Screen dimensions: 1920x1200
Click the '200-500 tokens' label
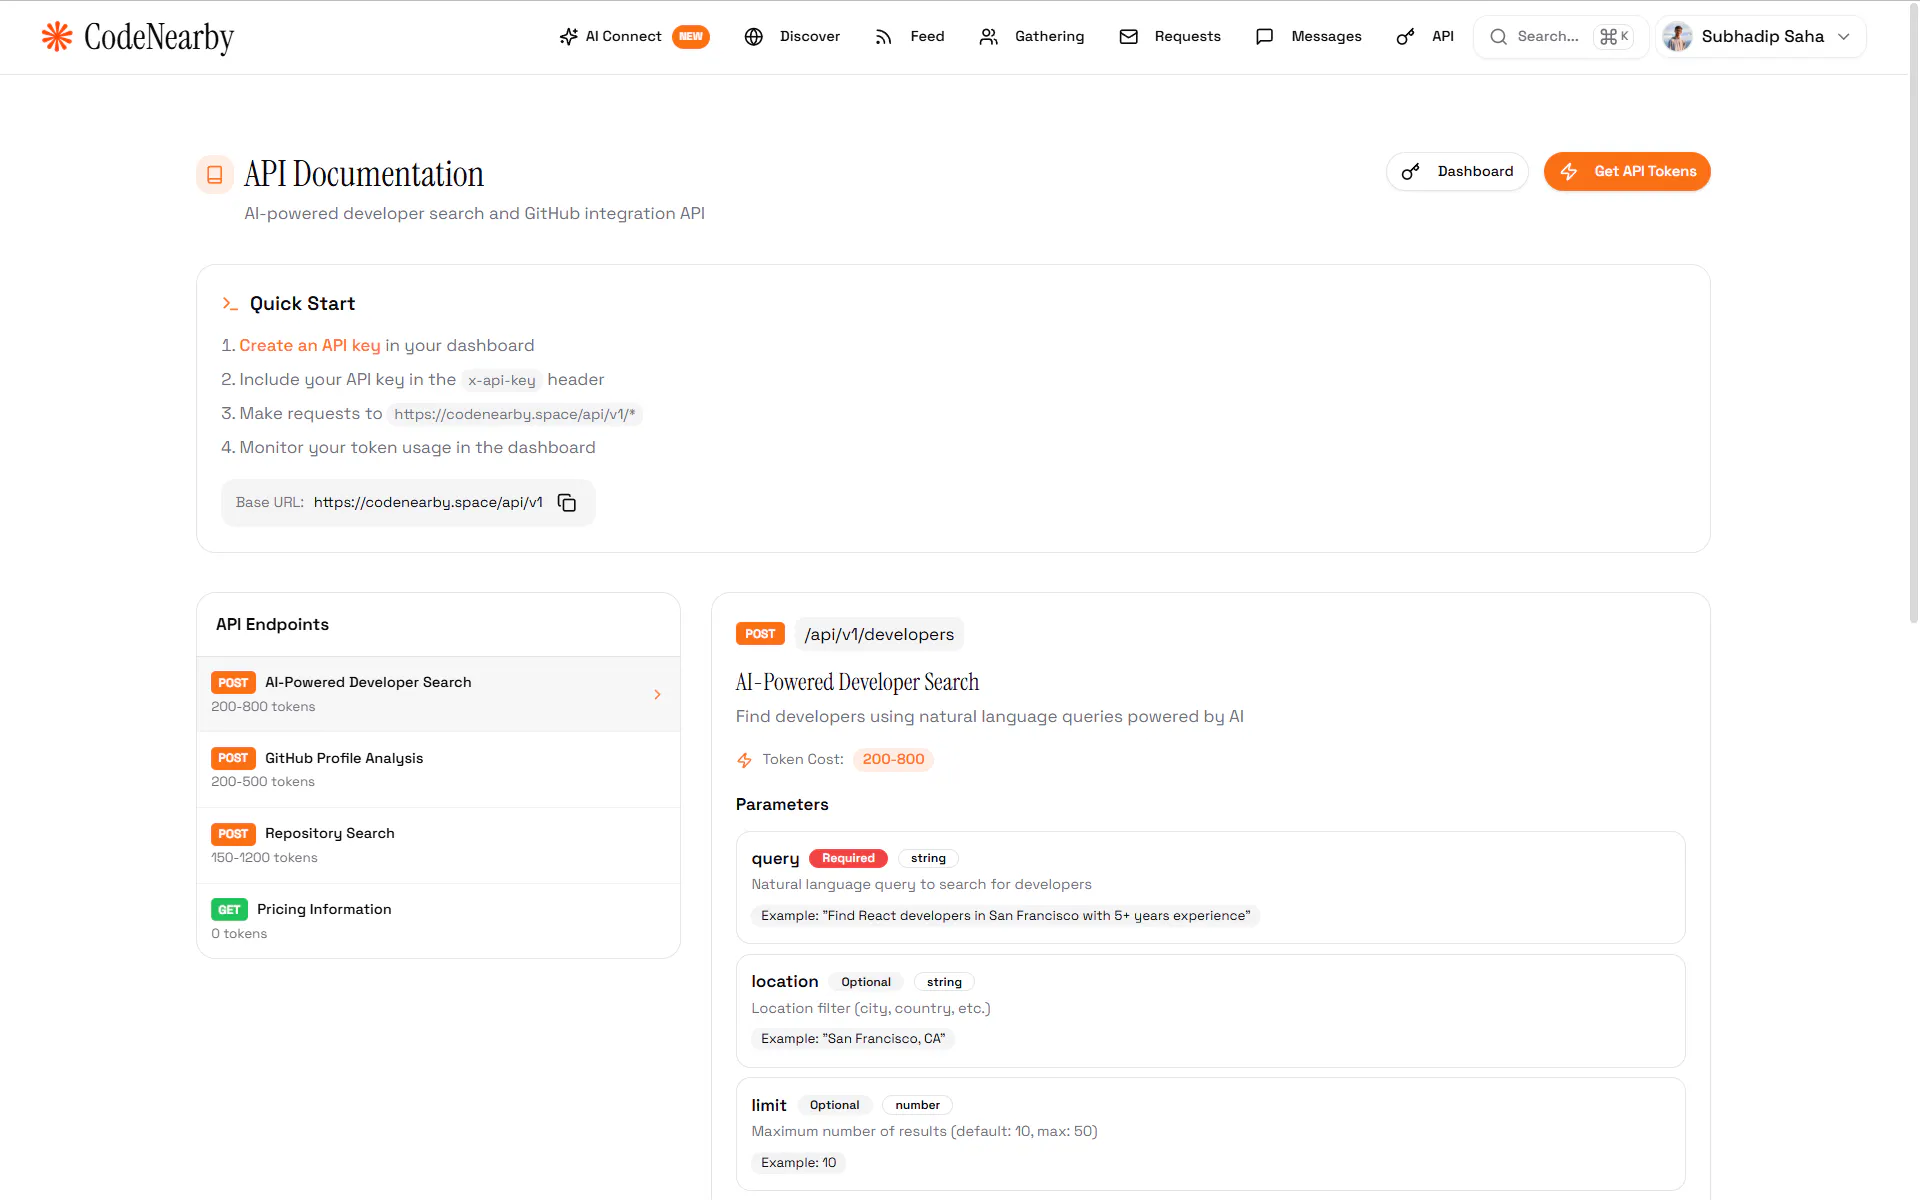[x=263, y=782]
